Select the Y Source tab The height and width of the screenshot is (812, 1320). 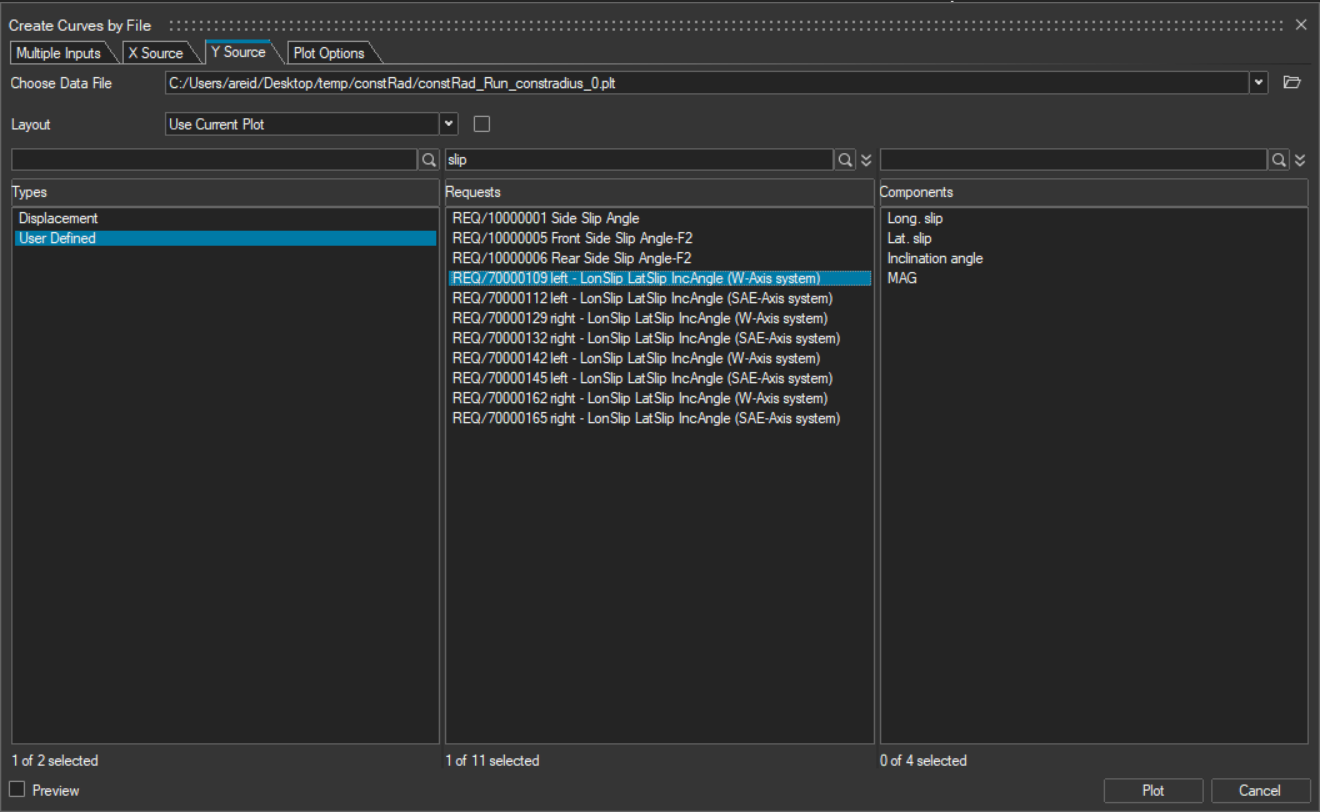pos(238,52)
